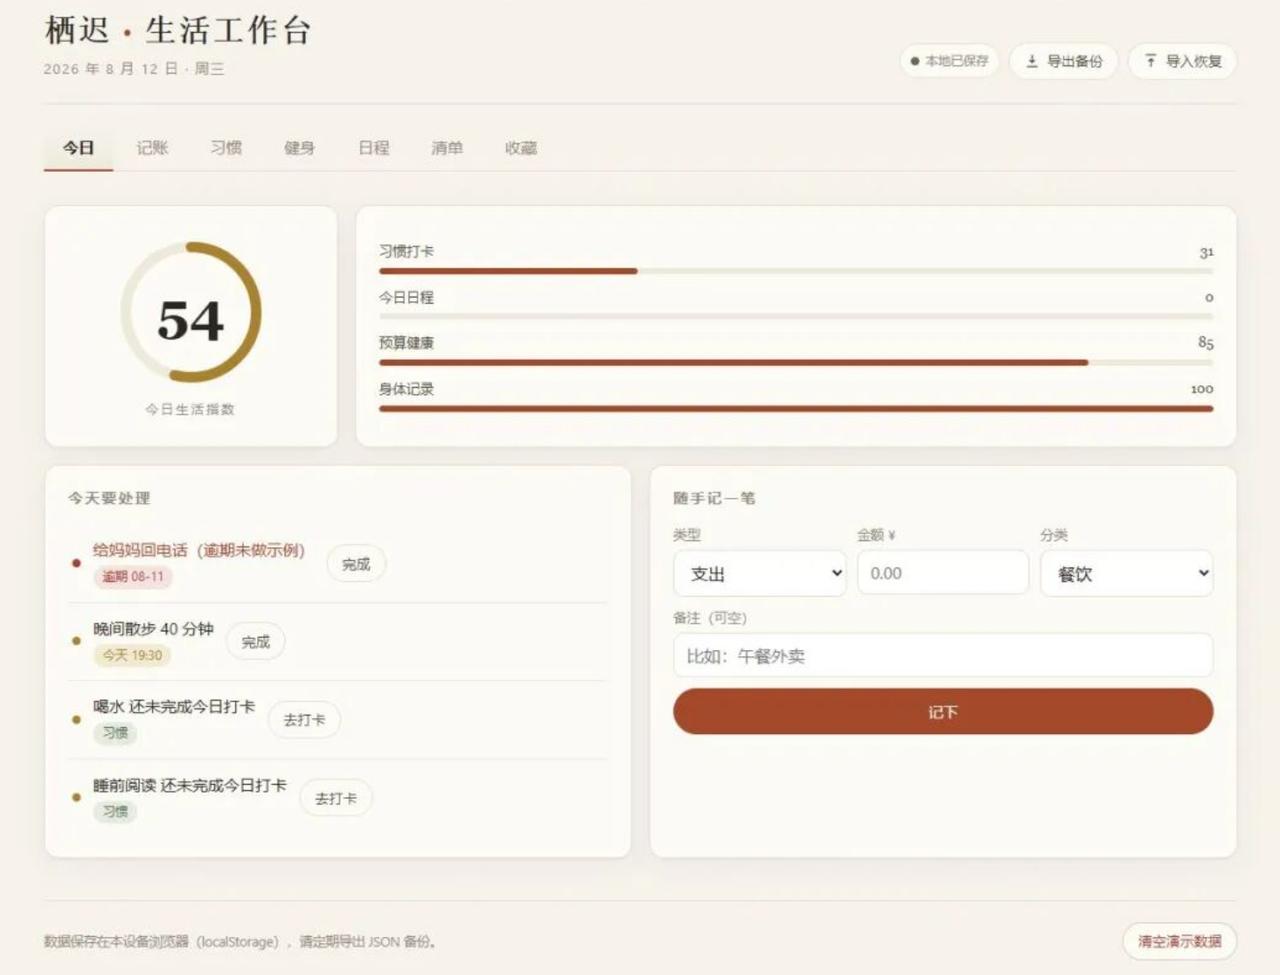The height and width of the screenshot is (975, 1280).
Task: Switch to the 清单 tab
Action: pyautogui.click(x=447, y=148)
